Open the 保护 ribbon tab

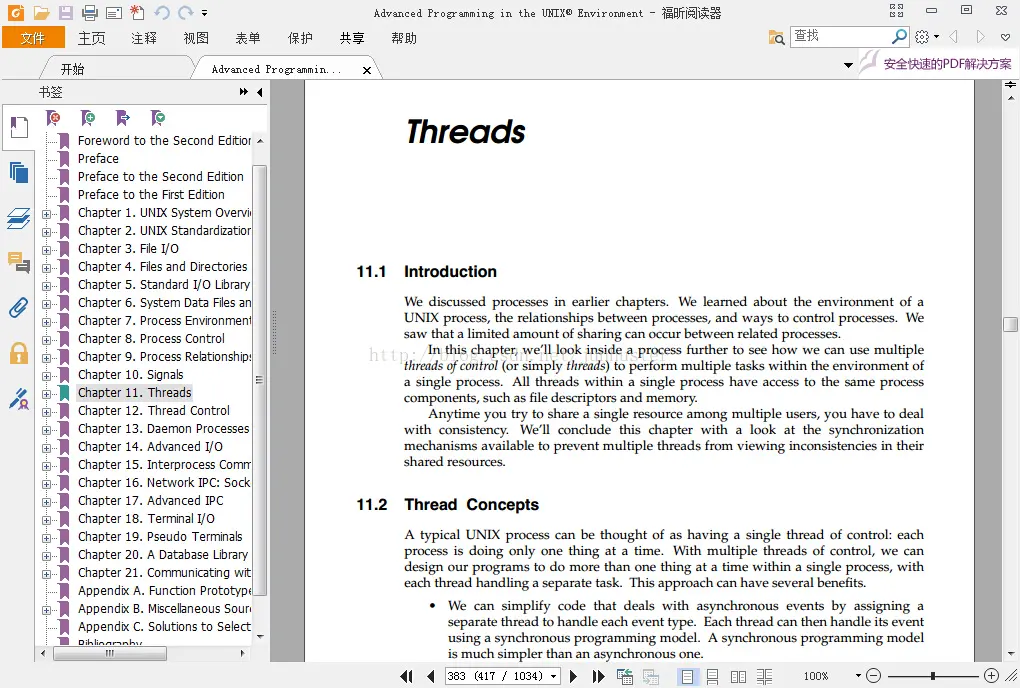point(300,38)
